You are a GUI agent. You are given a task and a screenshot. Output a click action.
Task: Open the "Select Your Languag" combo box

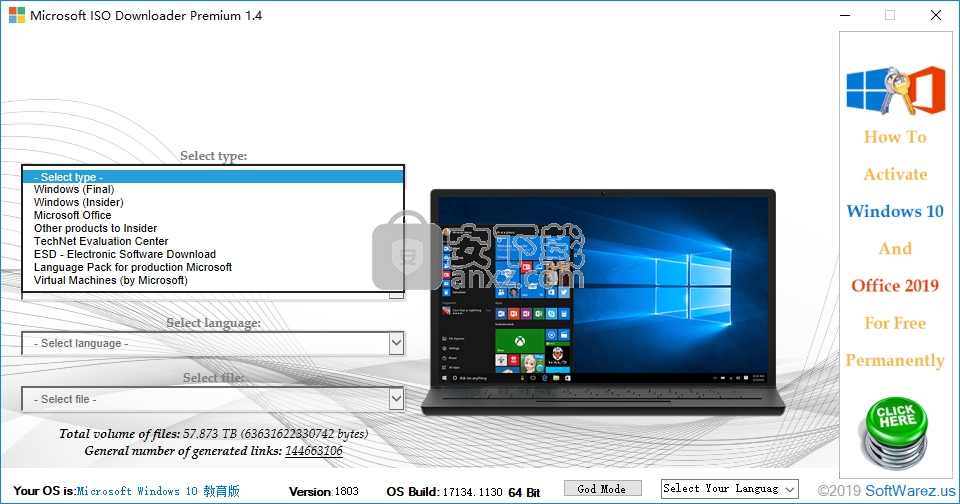click(x=730, y=489)
